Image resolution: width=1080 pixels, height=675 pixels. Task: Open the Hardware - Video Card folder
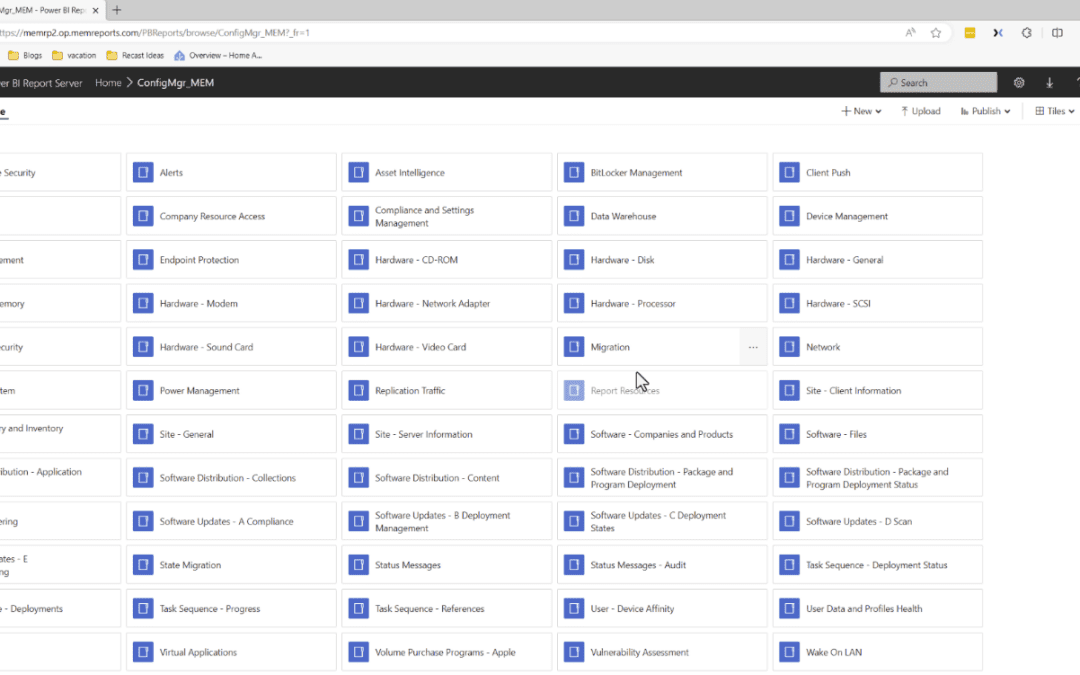point(446,347)
